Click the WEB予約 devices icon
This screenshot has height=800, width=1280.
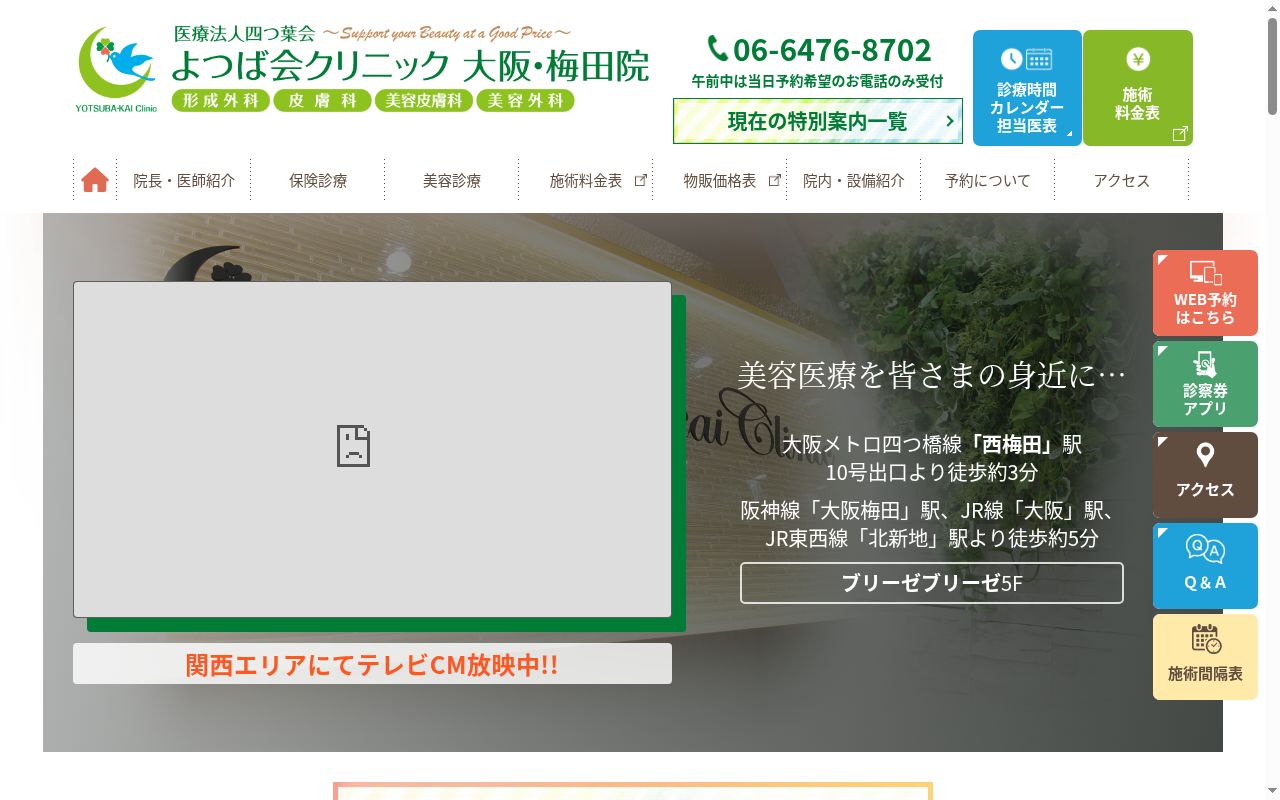point(1205,272)
